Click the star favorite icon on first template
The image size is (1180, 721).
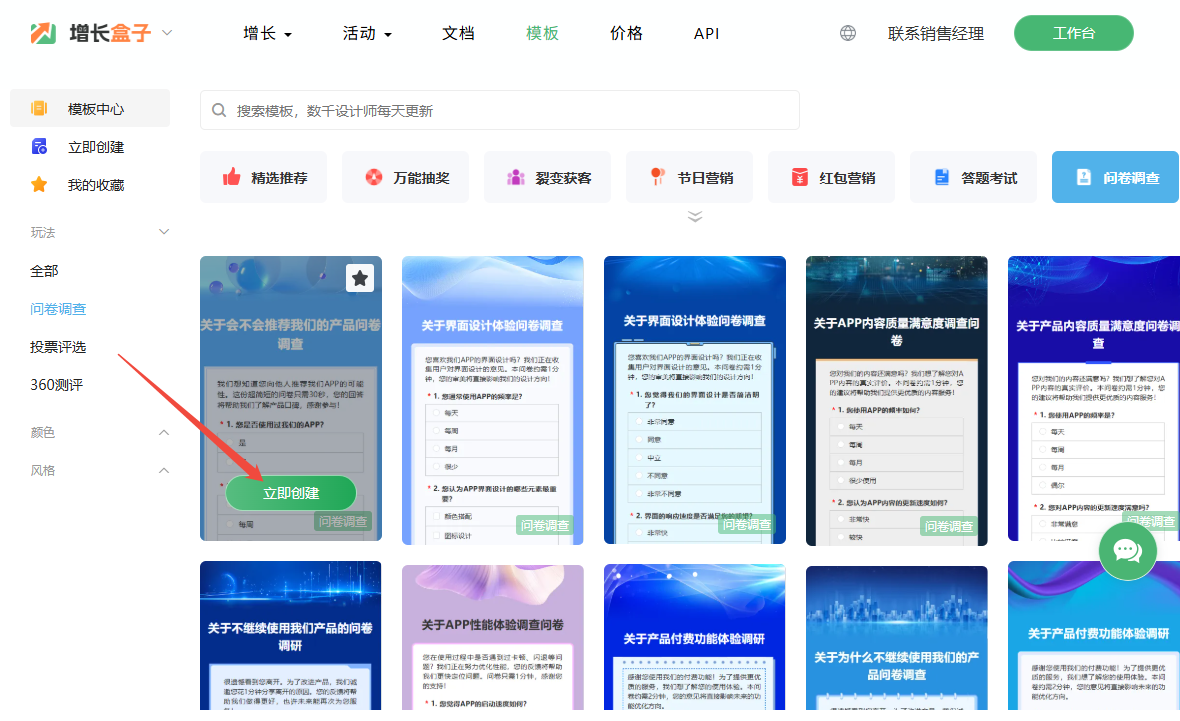point(360,278)
